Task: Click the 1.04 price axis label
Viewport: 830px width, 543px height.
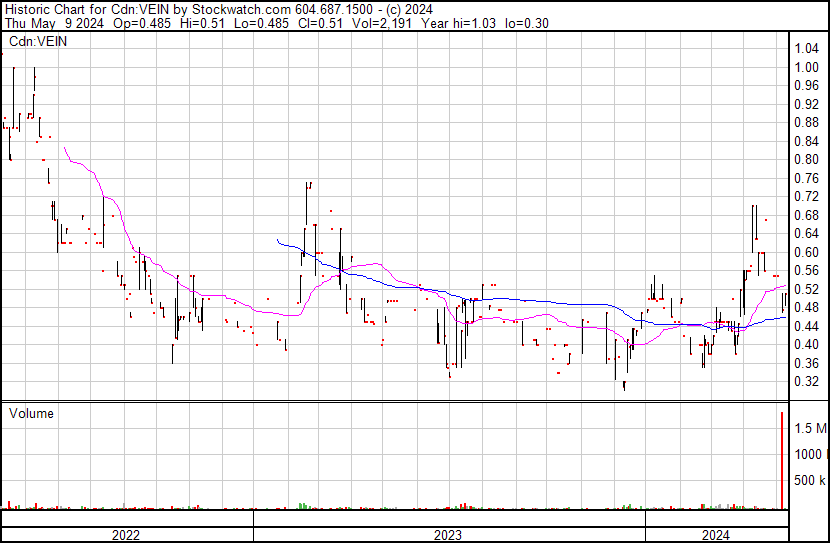Action: pyautogui.click(x=807, y=49)
